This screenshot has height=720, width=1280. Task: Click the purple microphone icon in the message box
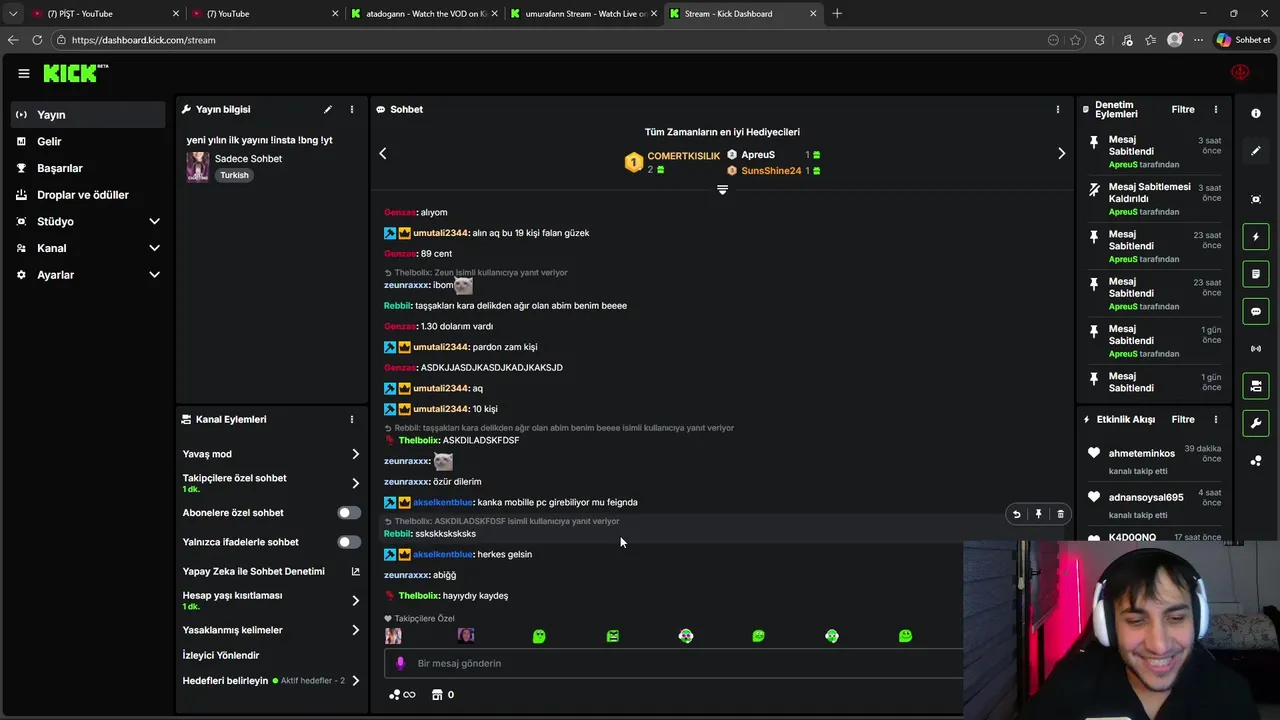(x=400, y=663)
